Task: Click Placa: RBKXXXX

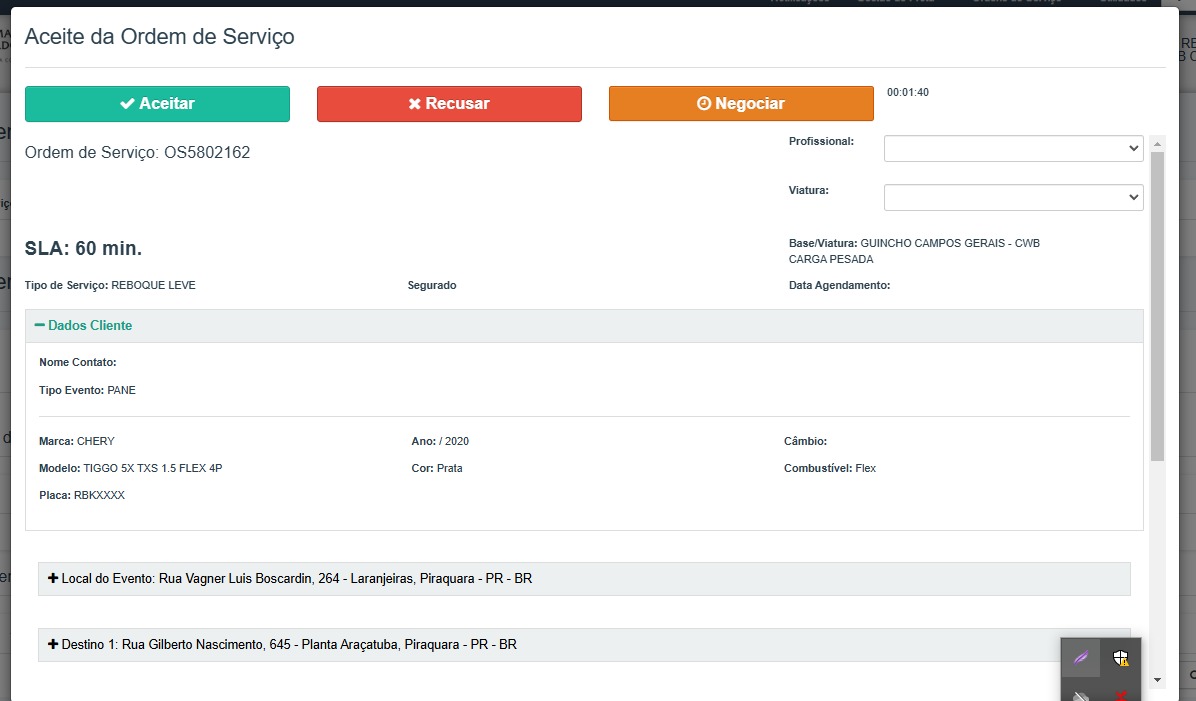Action: (x=82, y=495)
